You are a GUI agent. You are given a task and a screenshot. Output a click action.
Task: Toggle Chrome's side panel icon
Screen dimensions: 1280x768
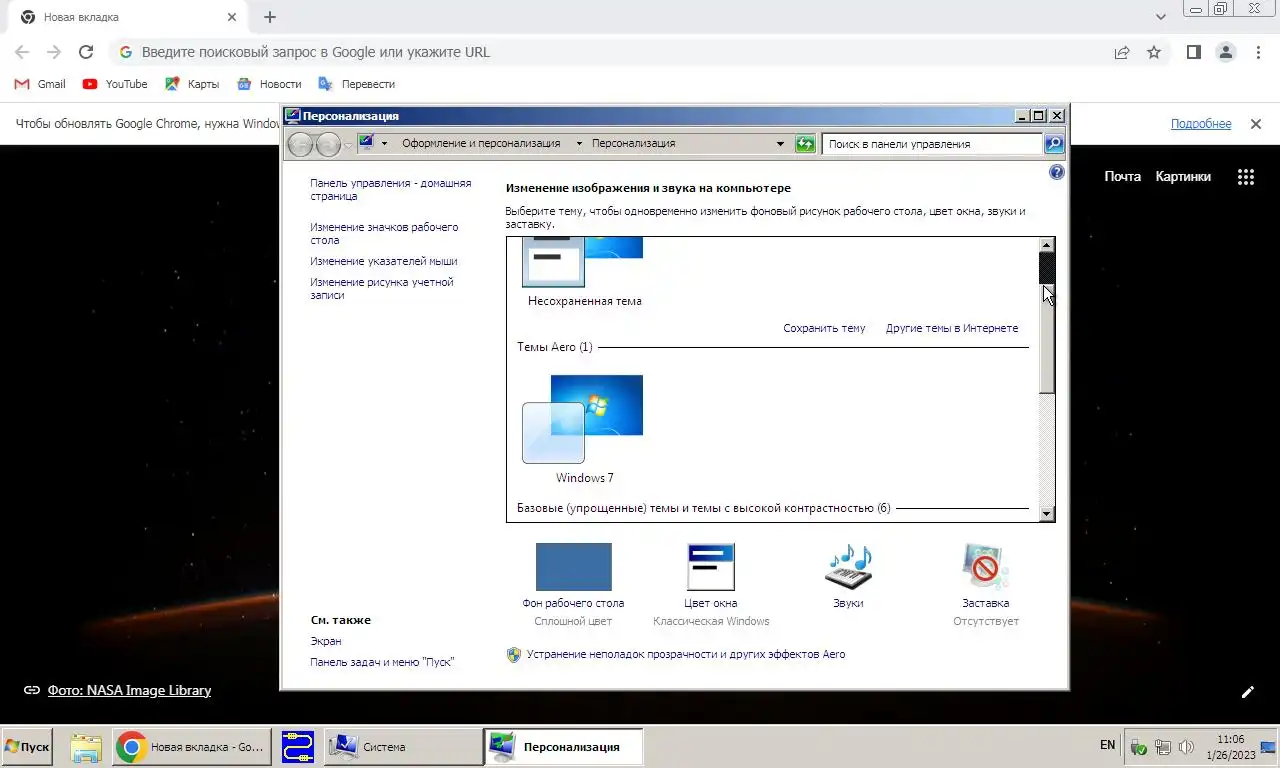point(1194,52)
